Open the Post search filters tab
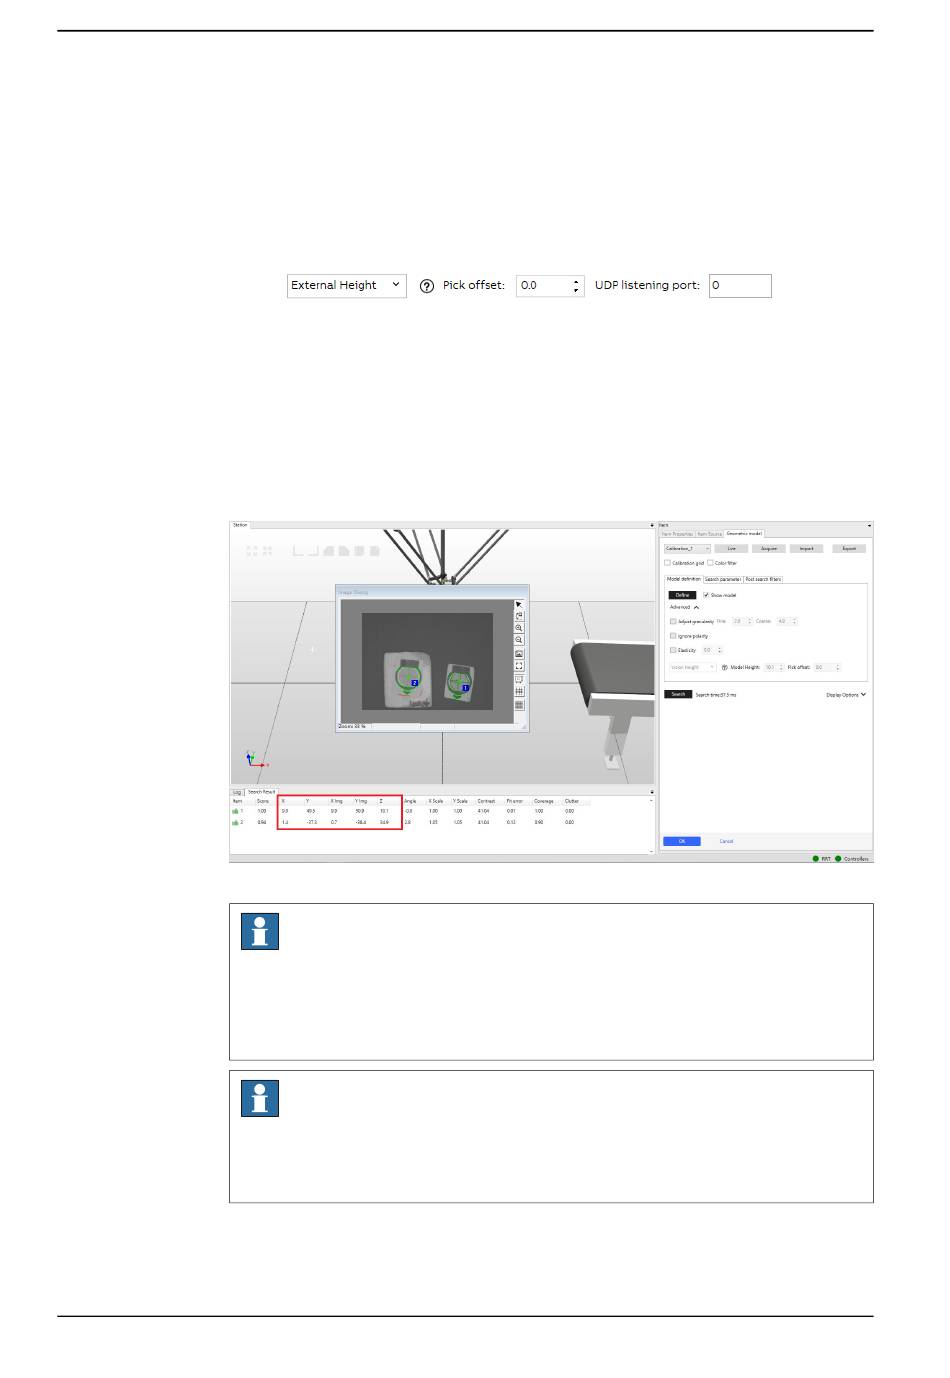 [x=763, y=579]
